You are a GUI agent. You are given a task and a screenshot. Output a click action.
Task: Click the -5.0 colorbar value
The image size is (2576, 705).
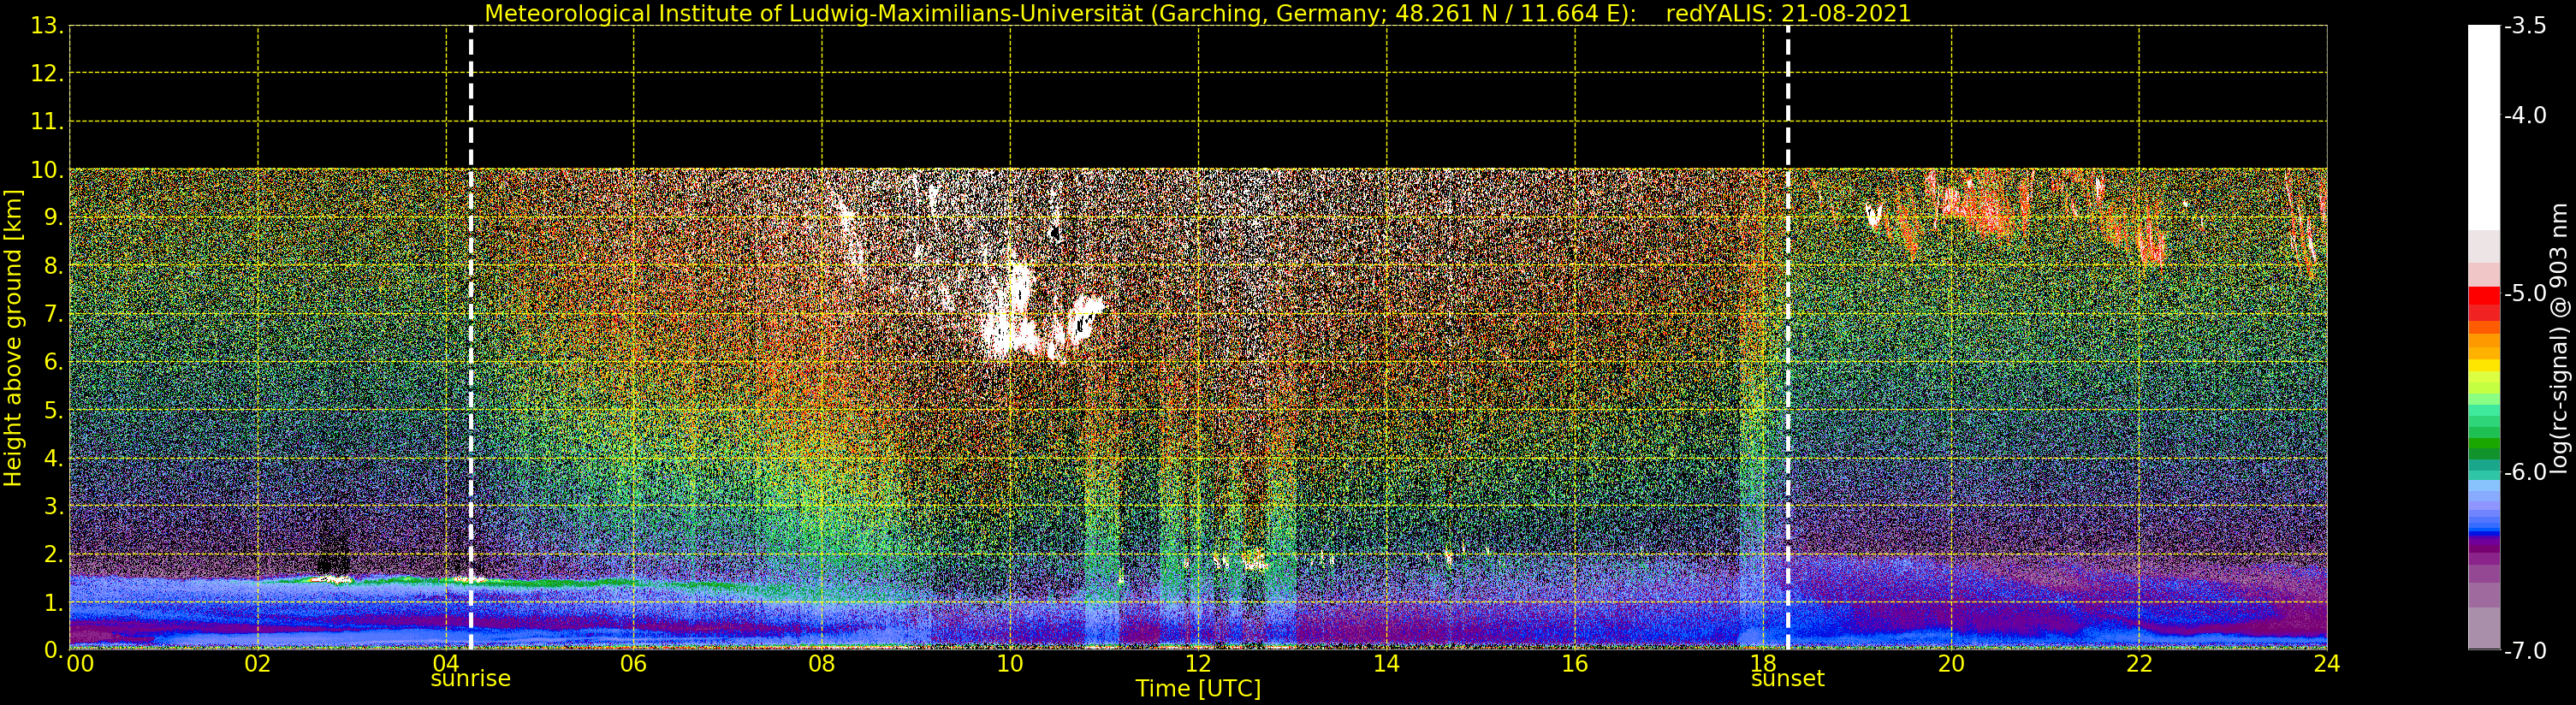(x=2525, y=294)
